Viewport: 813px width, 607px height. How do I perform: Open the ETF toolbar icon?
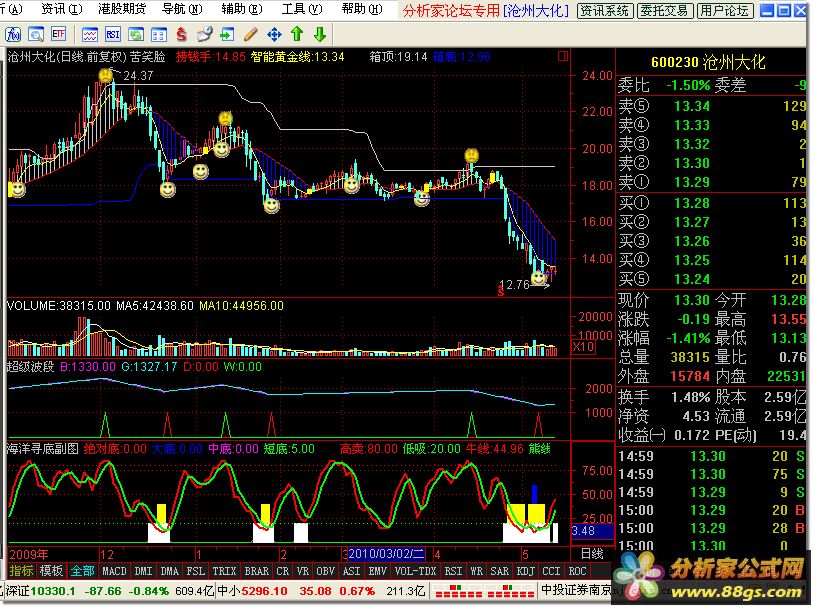click(59, 35)
